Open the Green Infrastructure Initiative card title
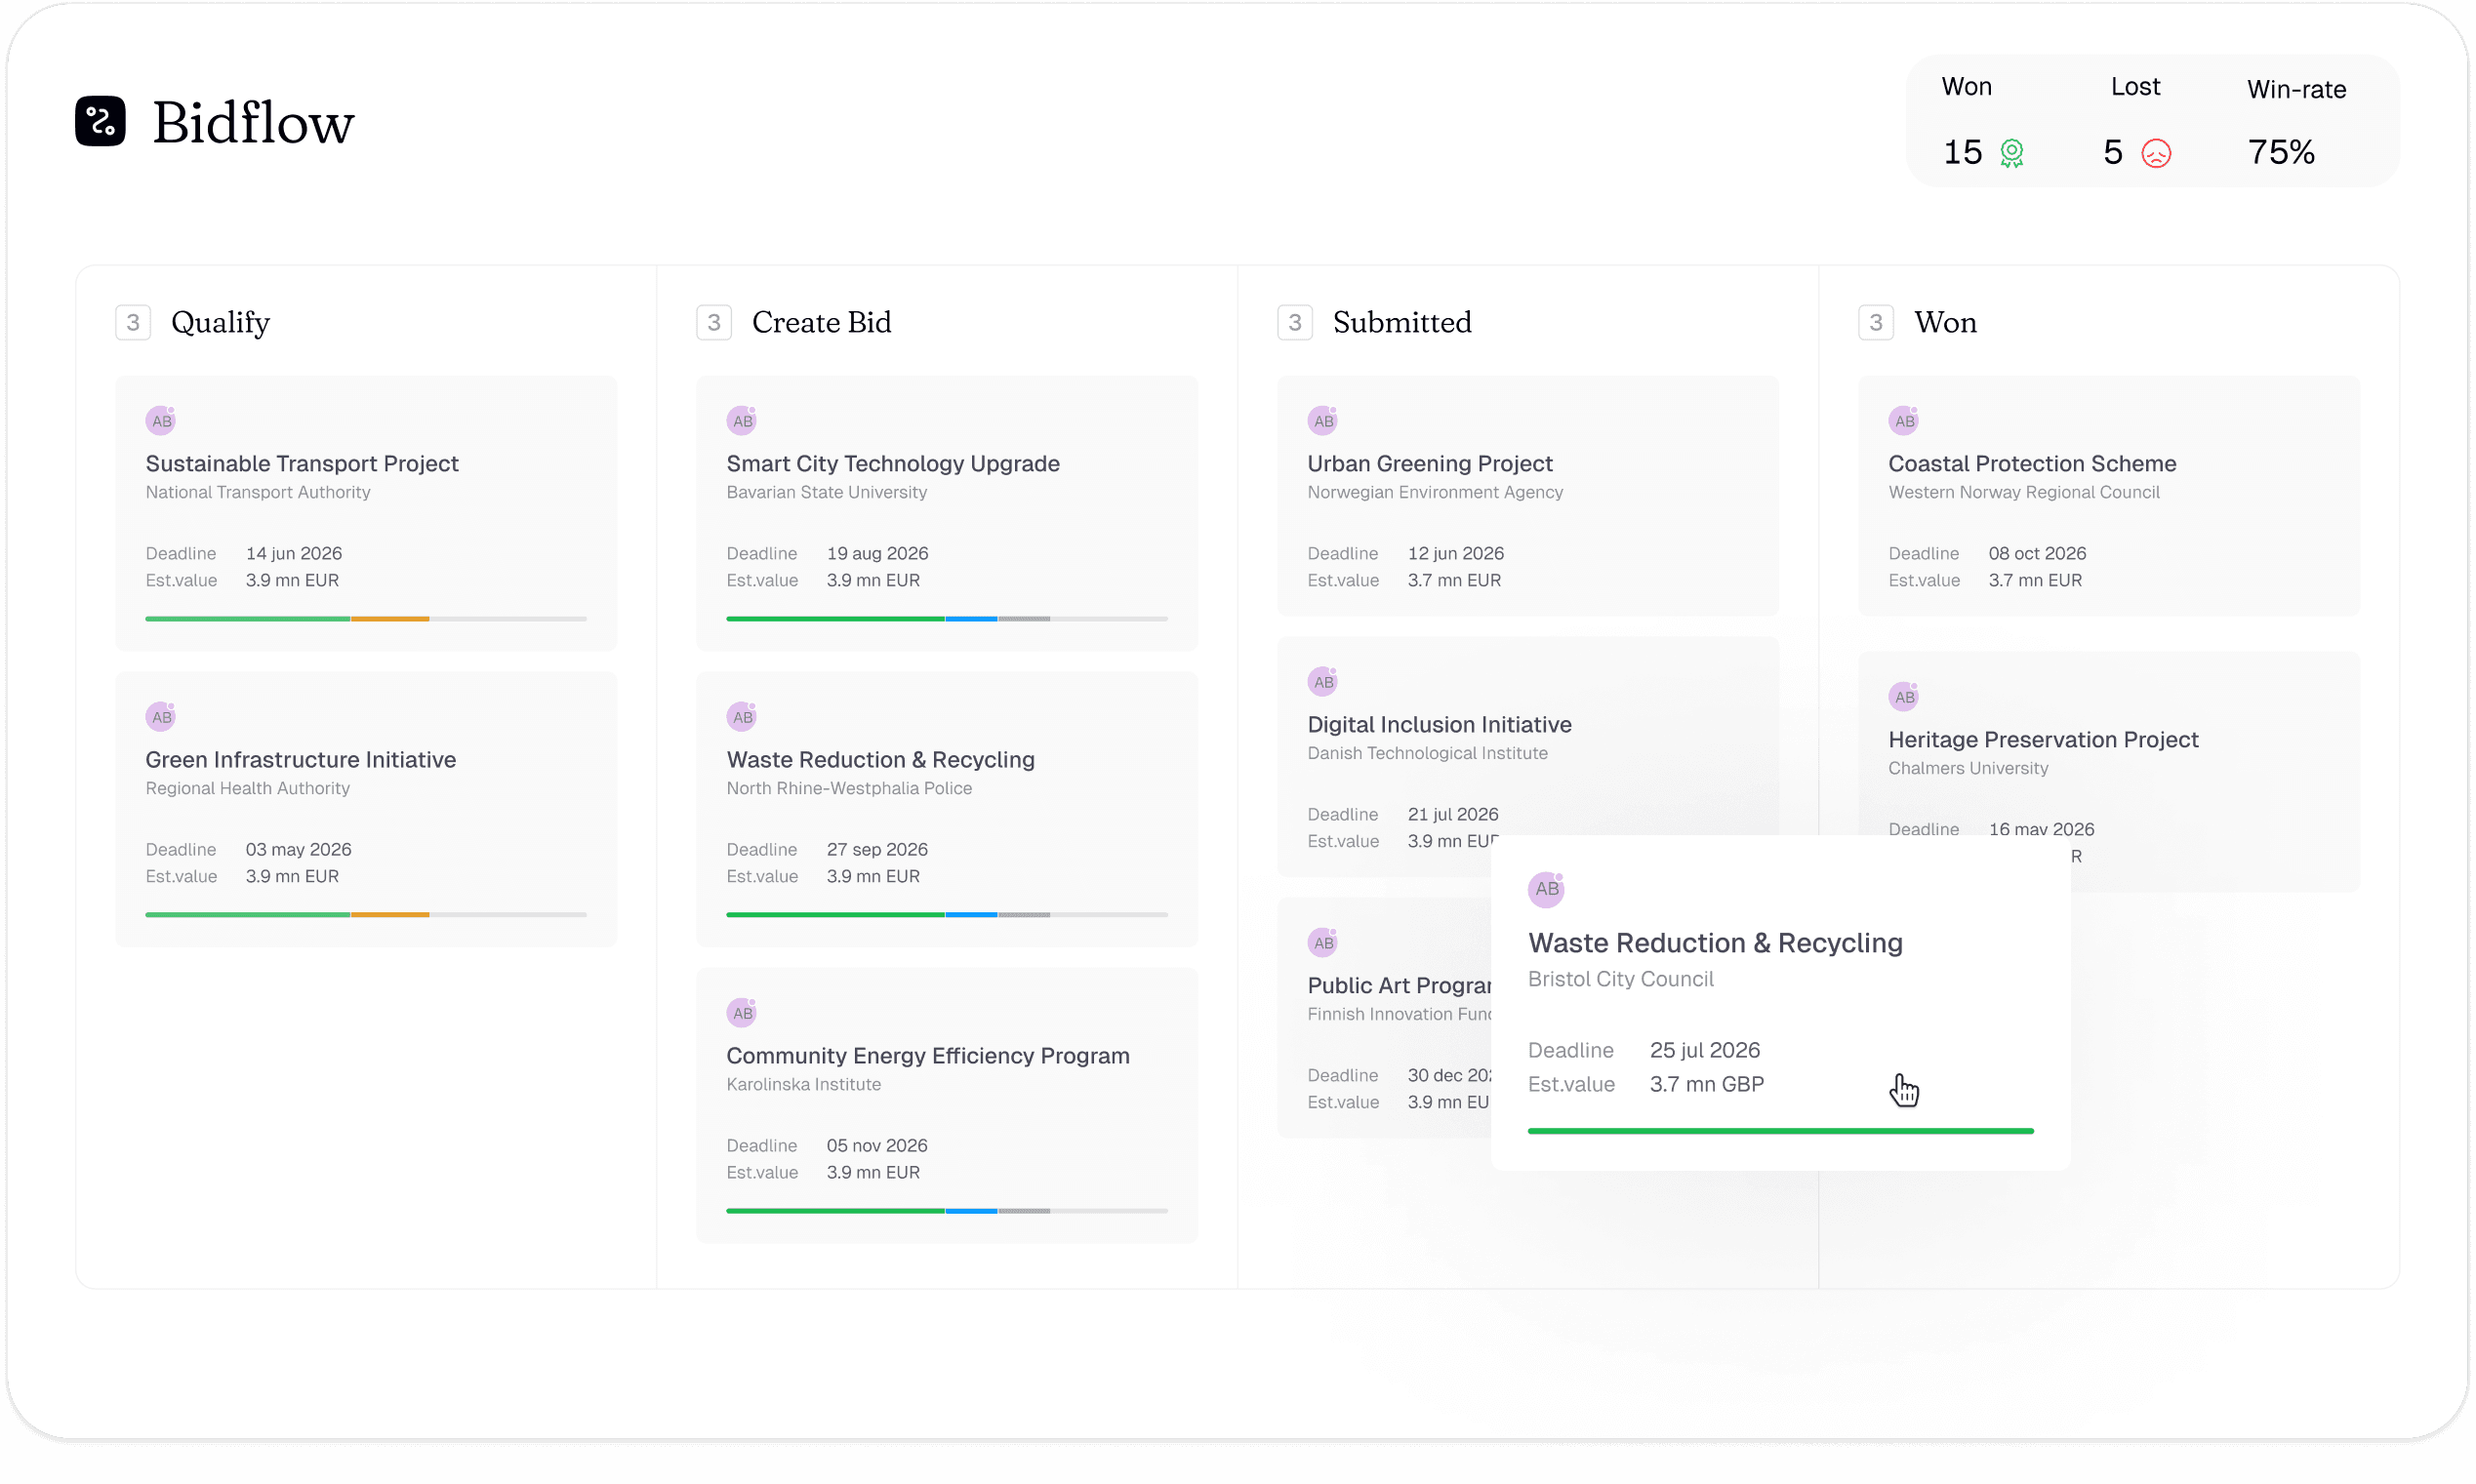 pyautogui.click(x=300, y=759)
